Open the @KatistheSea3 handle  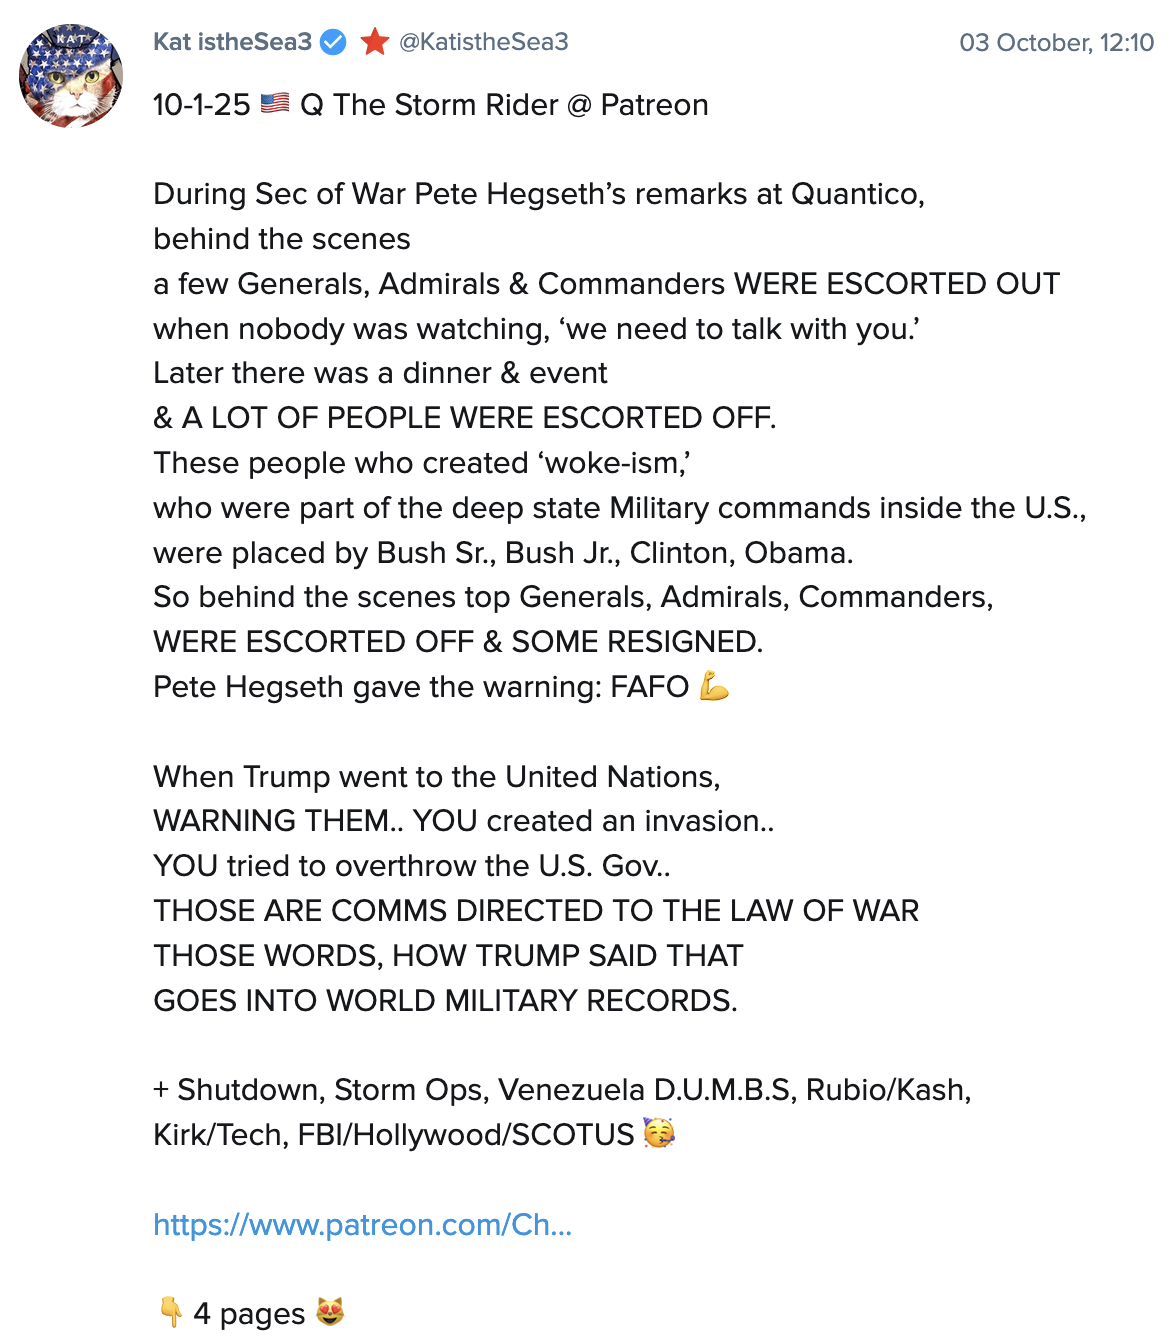tap(484, 42)
